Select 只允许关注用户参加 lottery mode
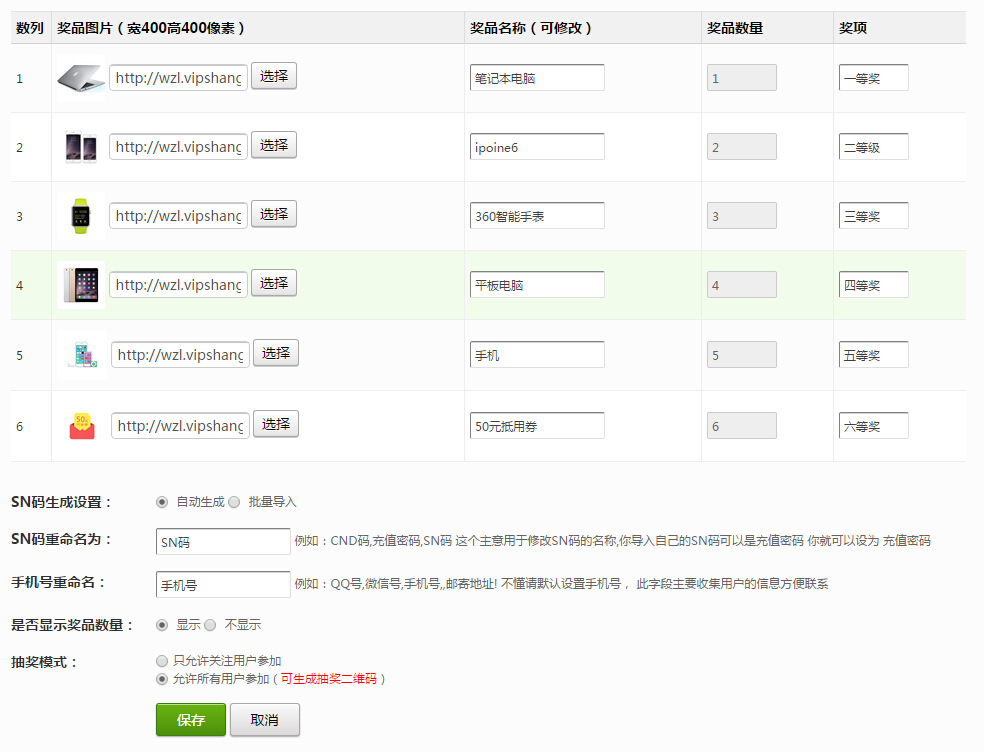 [x=162, y=661]
